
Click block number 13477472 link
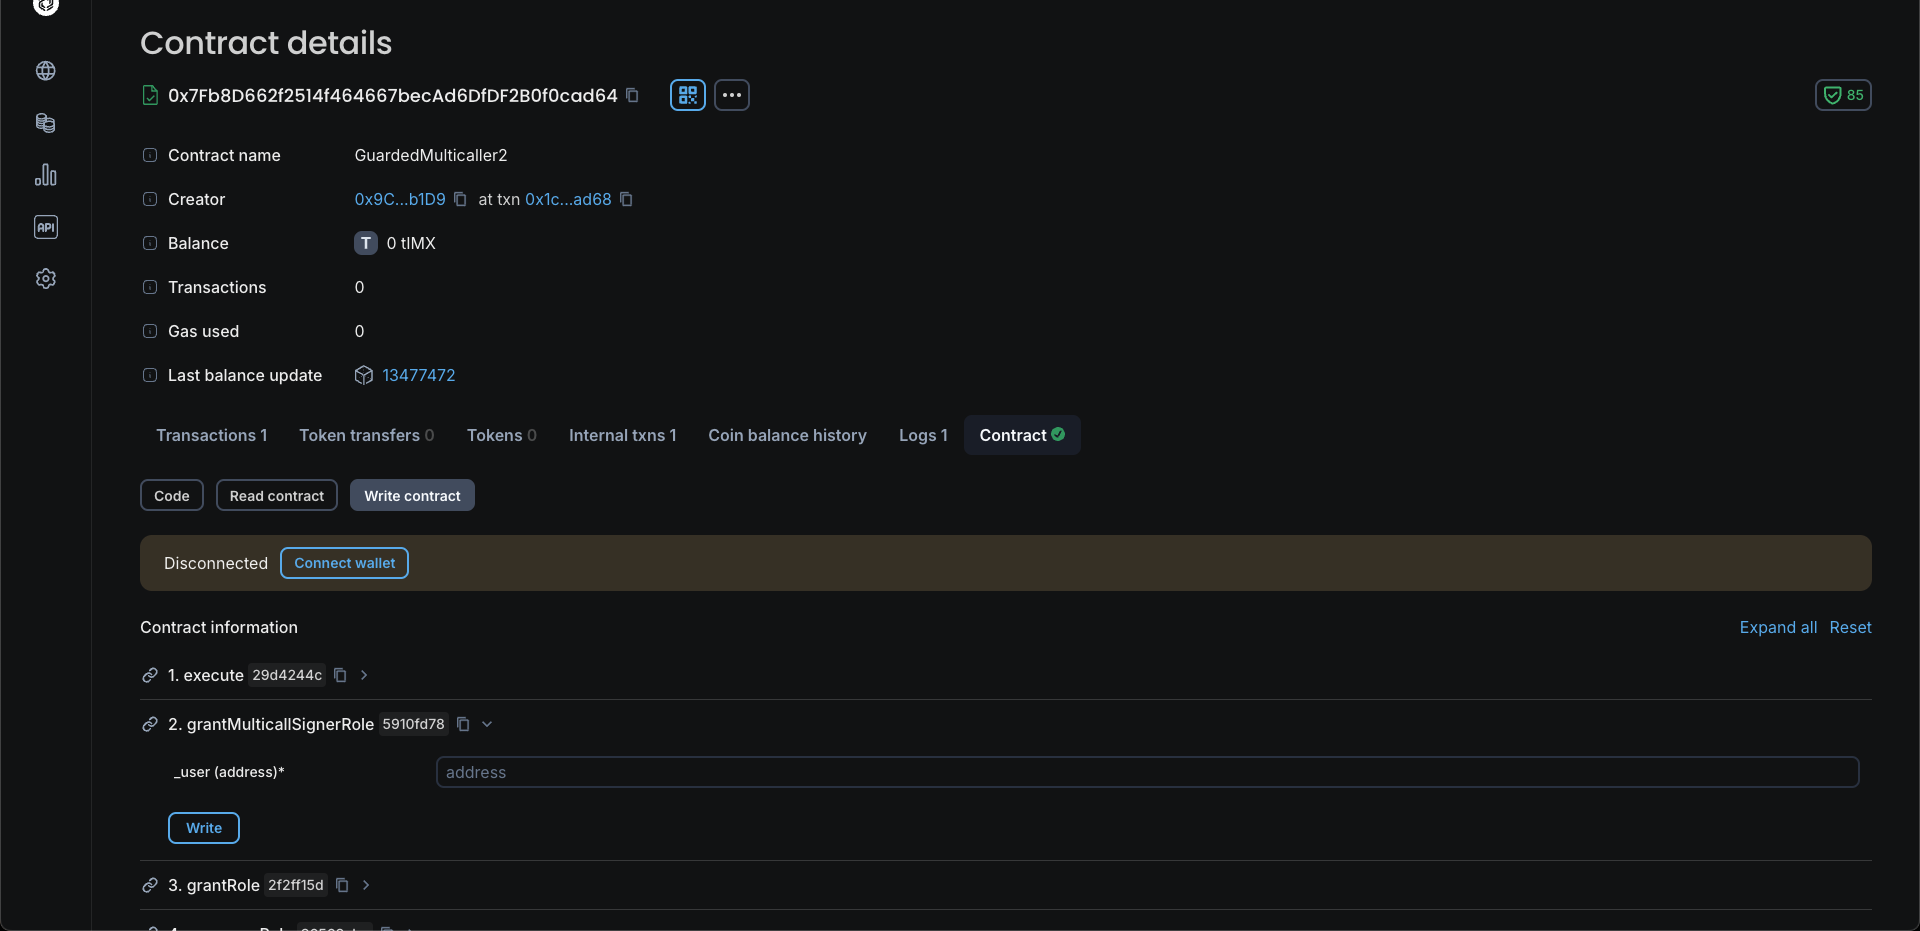point(419,375)
